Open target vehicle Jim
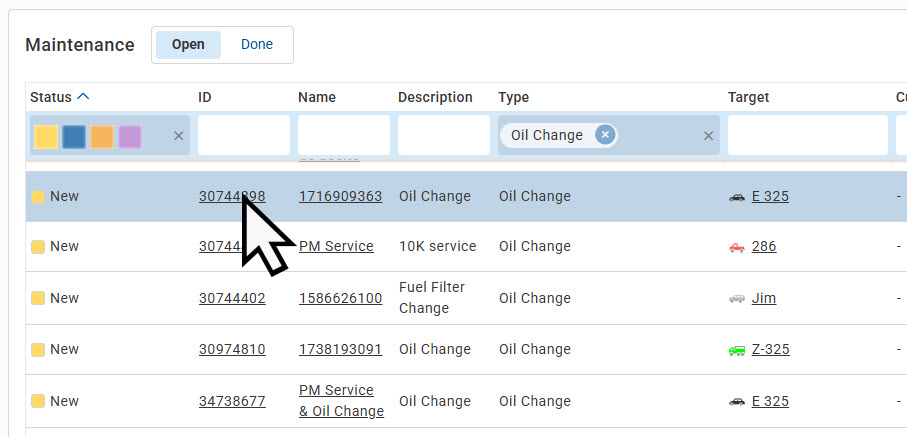Image resolution: width=907 pixels, height=437 pixels. [764, 298]
